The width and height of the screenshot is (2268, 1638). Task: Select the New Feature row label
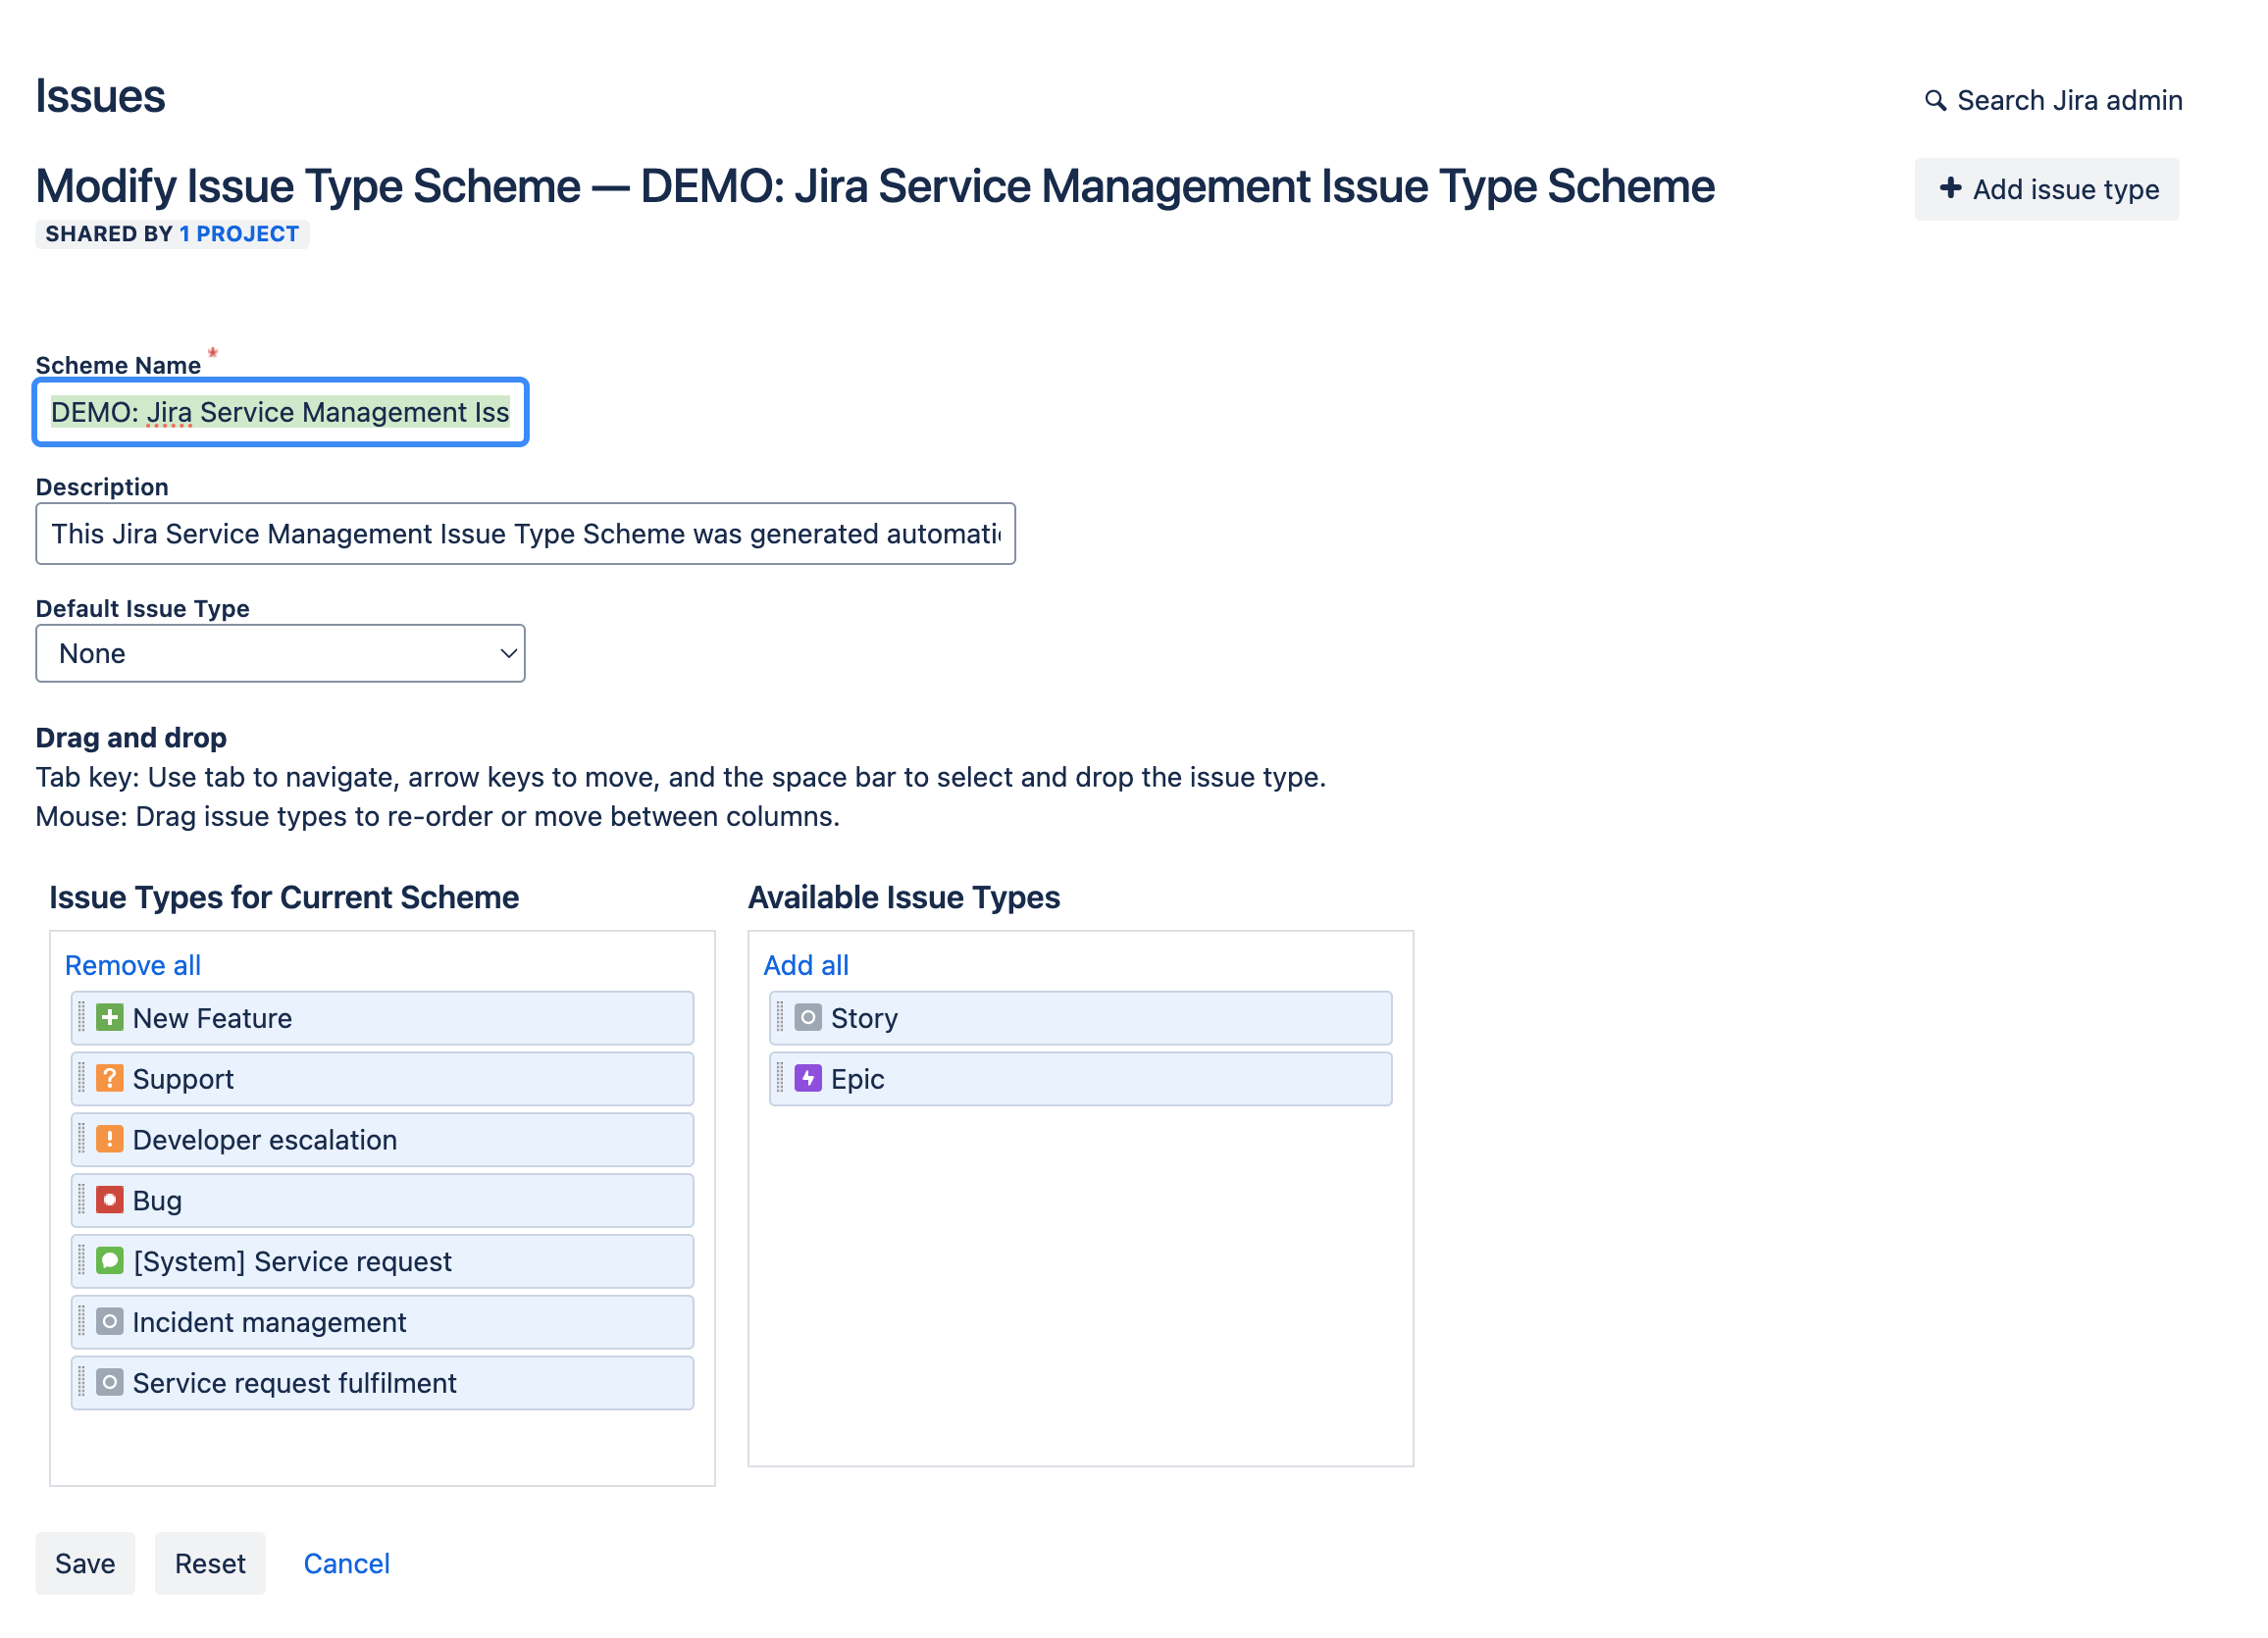(x=212, y=1018)
